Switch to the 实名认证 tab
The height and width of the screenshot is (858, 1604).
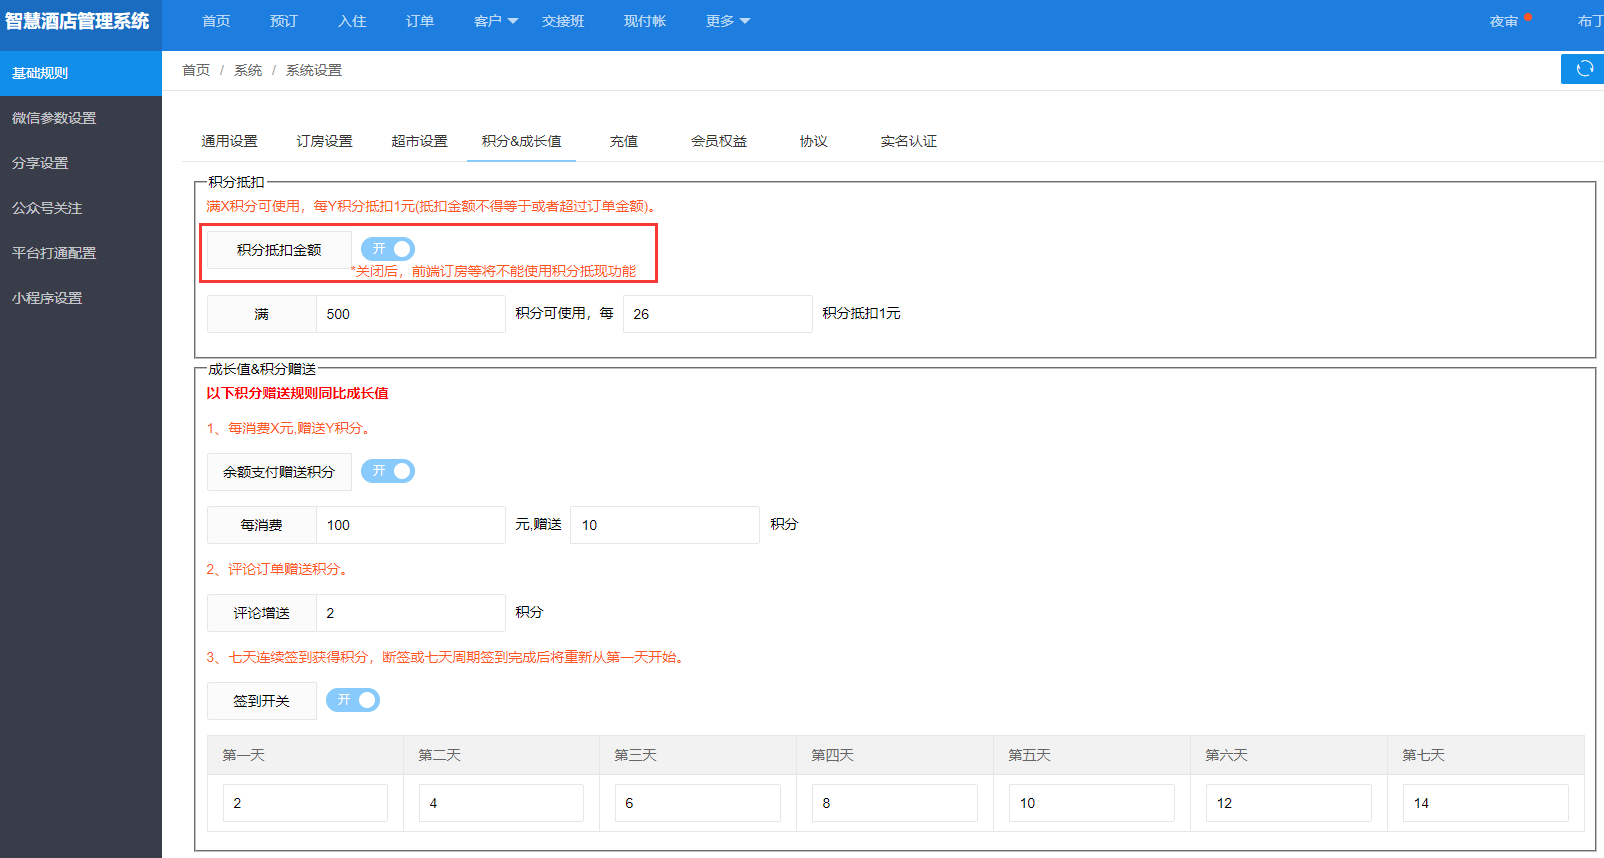point(909,141)
